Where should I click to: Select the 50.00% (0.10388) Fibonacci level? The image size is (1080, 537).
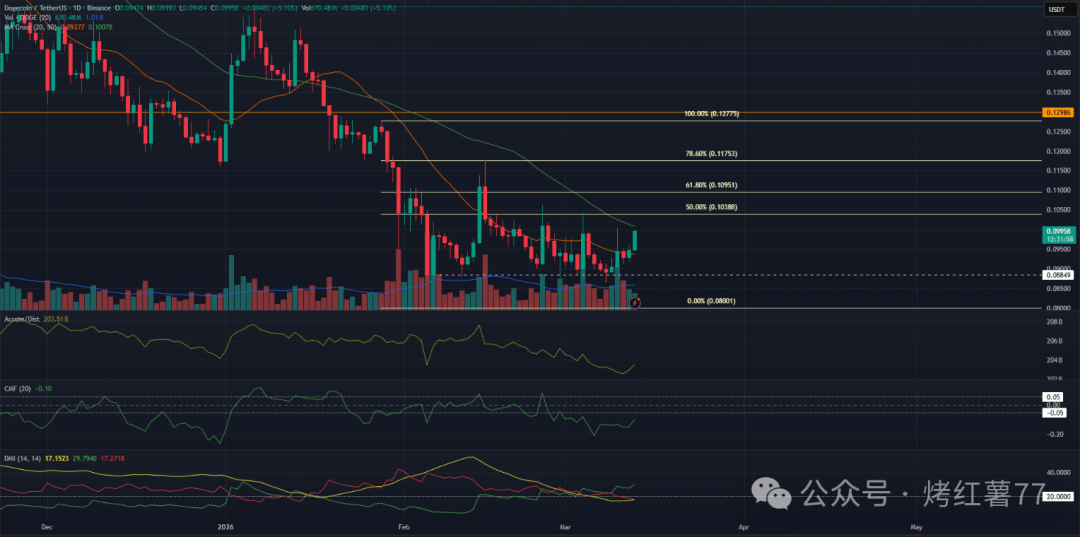pyautogui.click(x=711, y=207)
